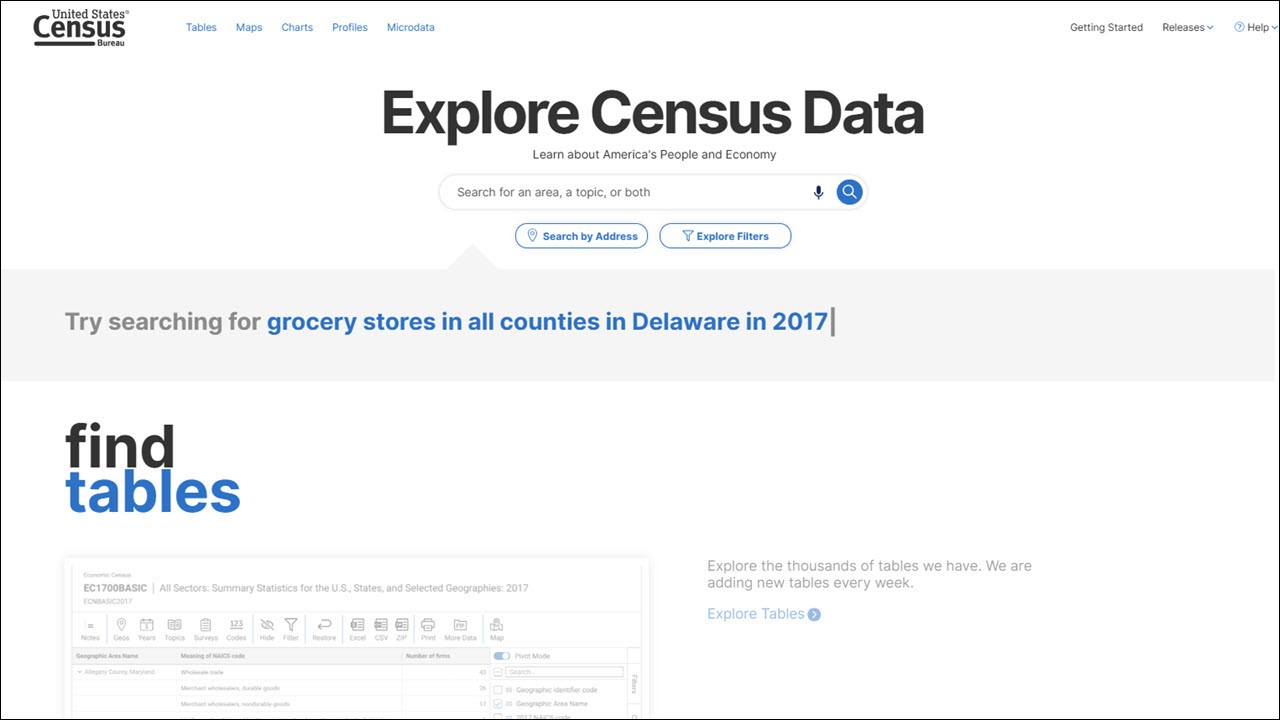Image resolution: width=1280 pixels, height=720 pixels.
Task: Click the arrow icon beside Explore Tables
Action: [814, 614]
